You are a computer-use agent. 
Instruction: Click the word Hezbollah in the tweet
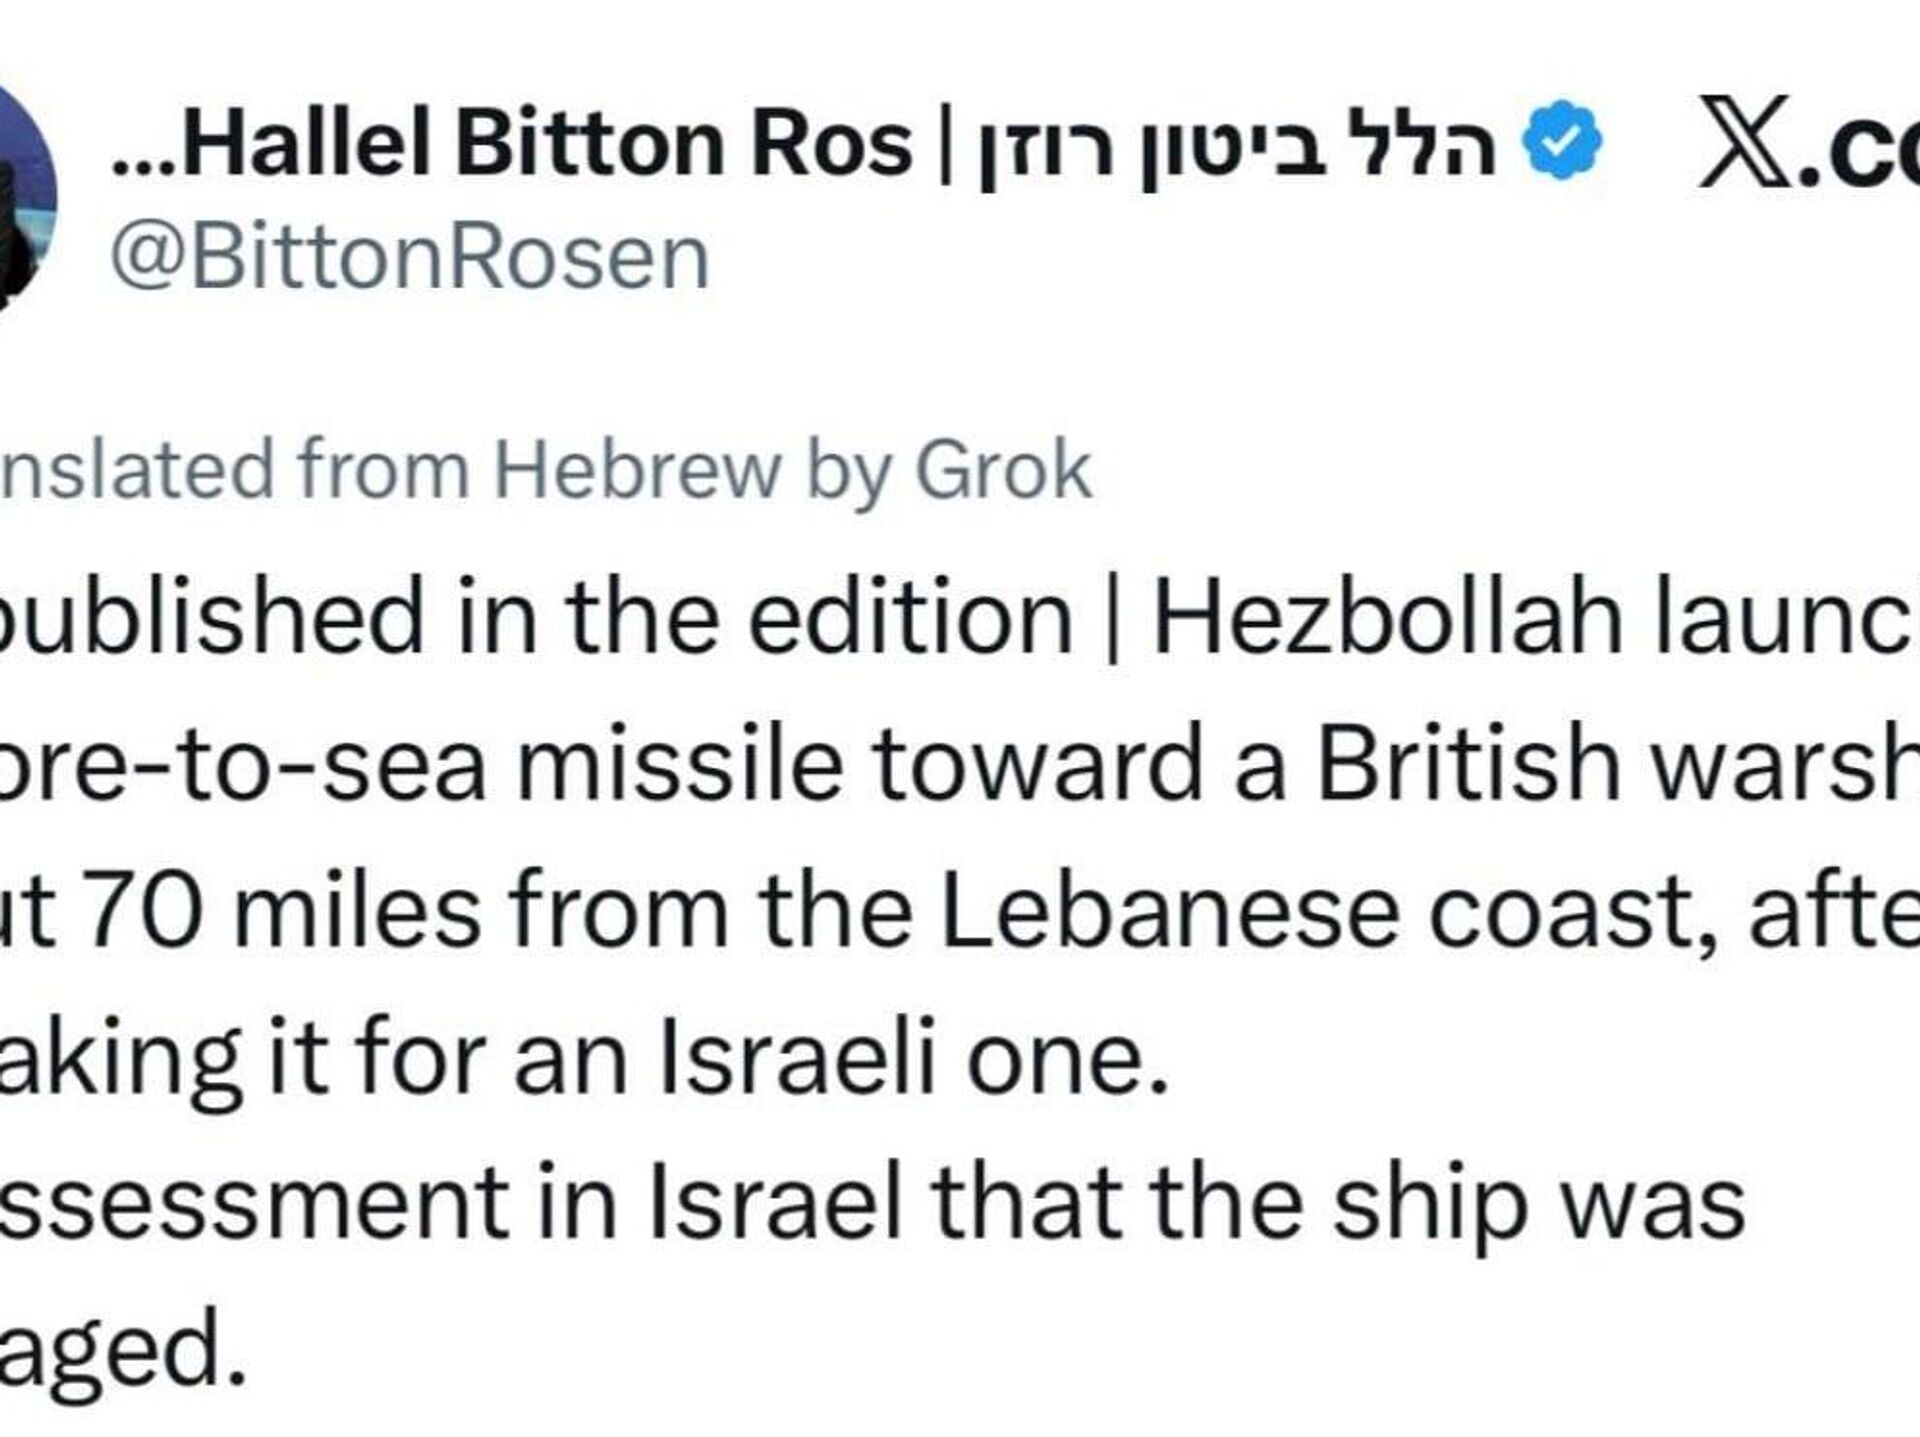(1388, 617)
